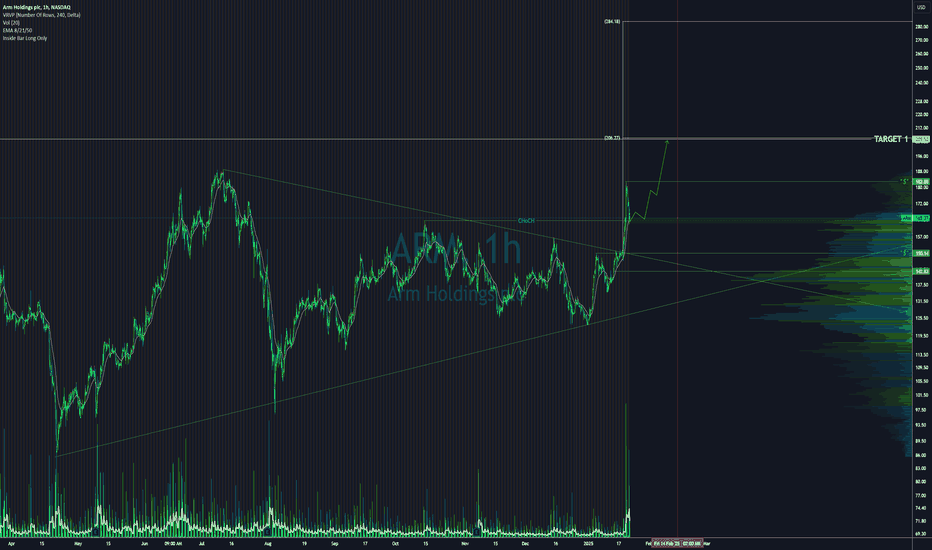Click the 2025 label on the time axis
932x550 pixels.
pos(588,543)
